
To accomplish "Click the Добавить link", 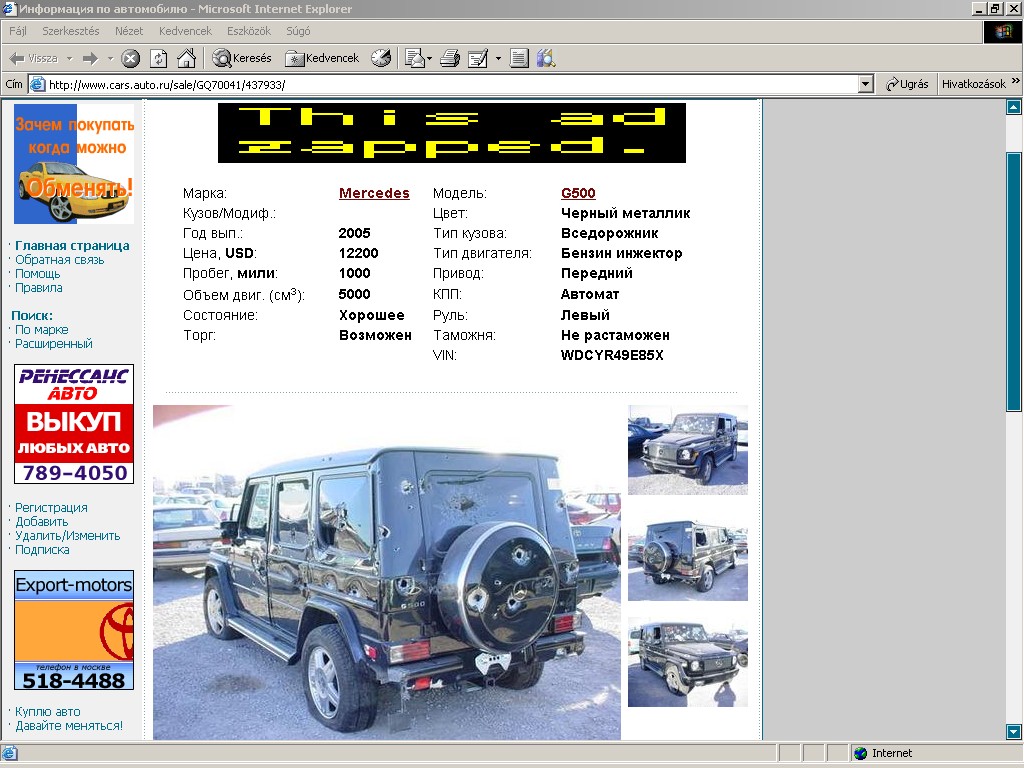I will pos(41,522).
